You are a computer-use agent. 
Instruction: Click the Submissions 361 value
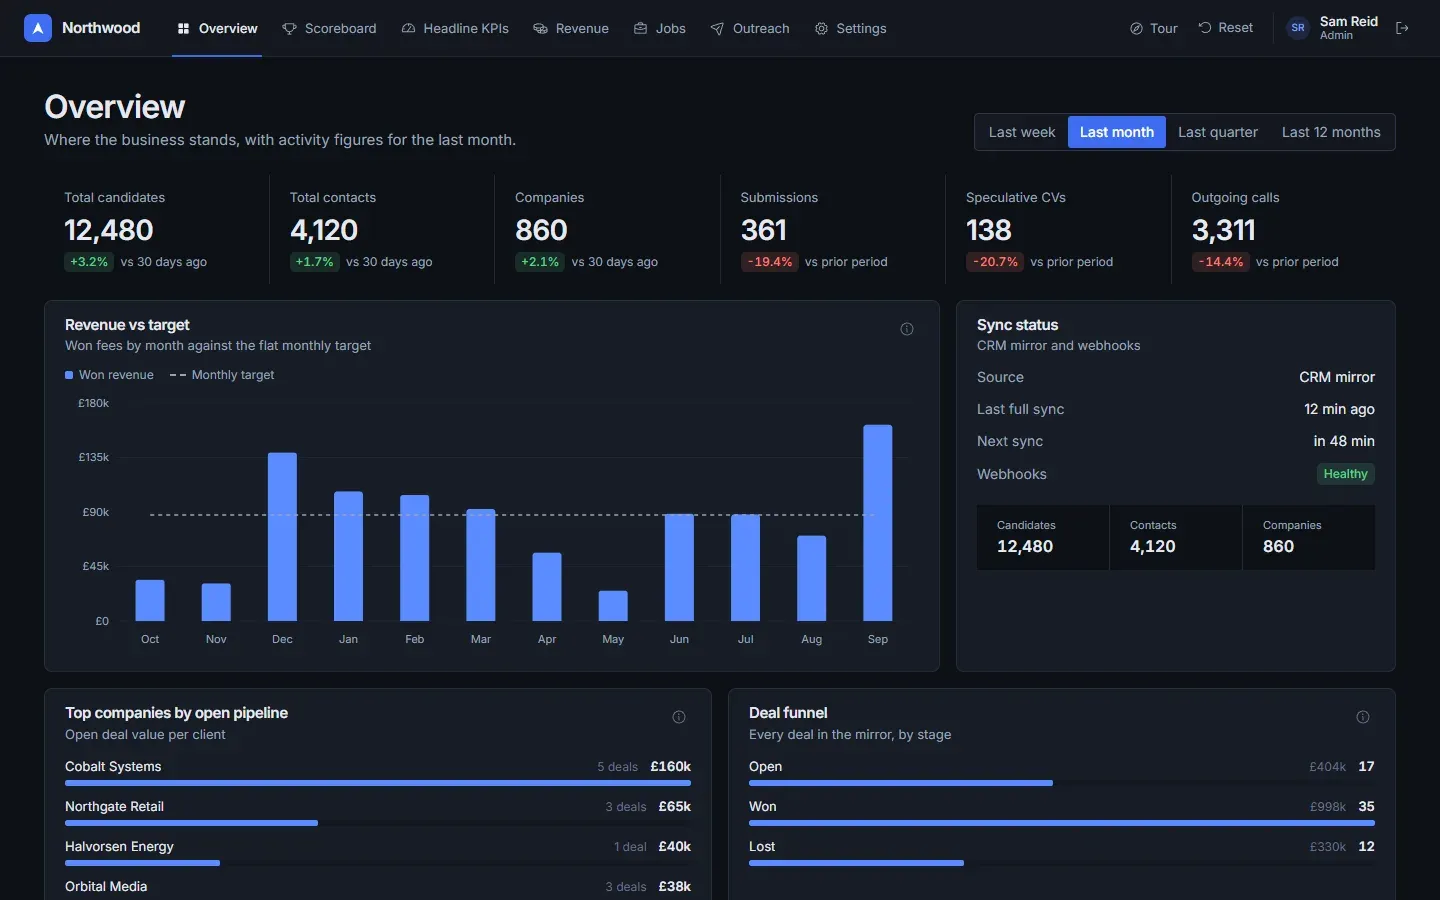pyautogui.click(x=764, y=230)
